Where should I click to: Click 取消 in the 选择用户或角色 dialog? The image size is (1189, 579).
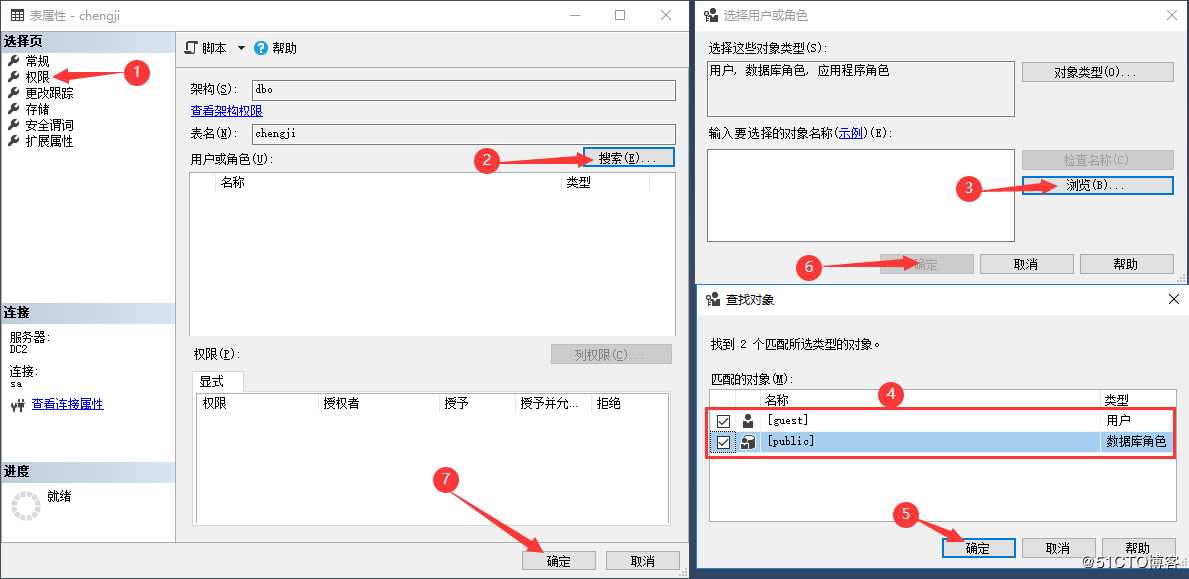click(x=1026, y=264)
